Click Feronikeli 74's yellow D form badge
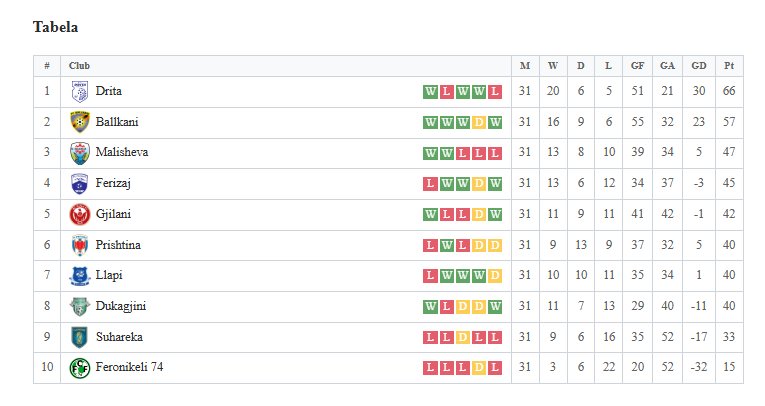Screen dimensions: 765x406 pos(479,368)
